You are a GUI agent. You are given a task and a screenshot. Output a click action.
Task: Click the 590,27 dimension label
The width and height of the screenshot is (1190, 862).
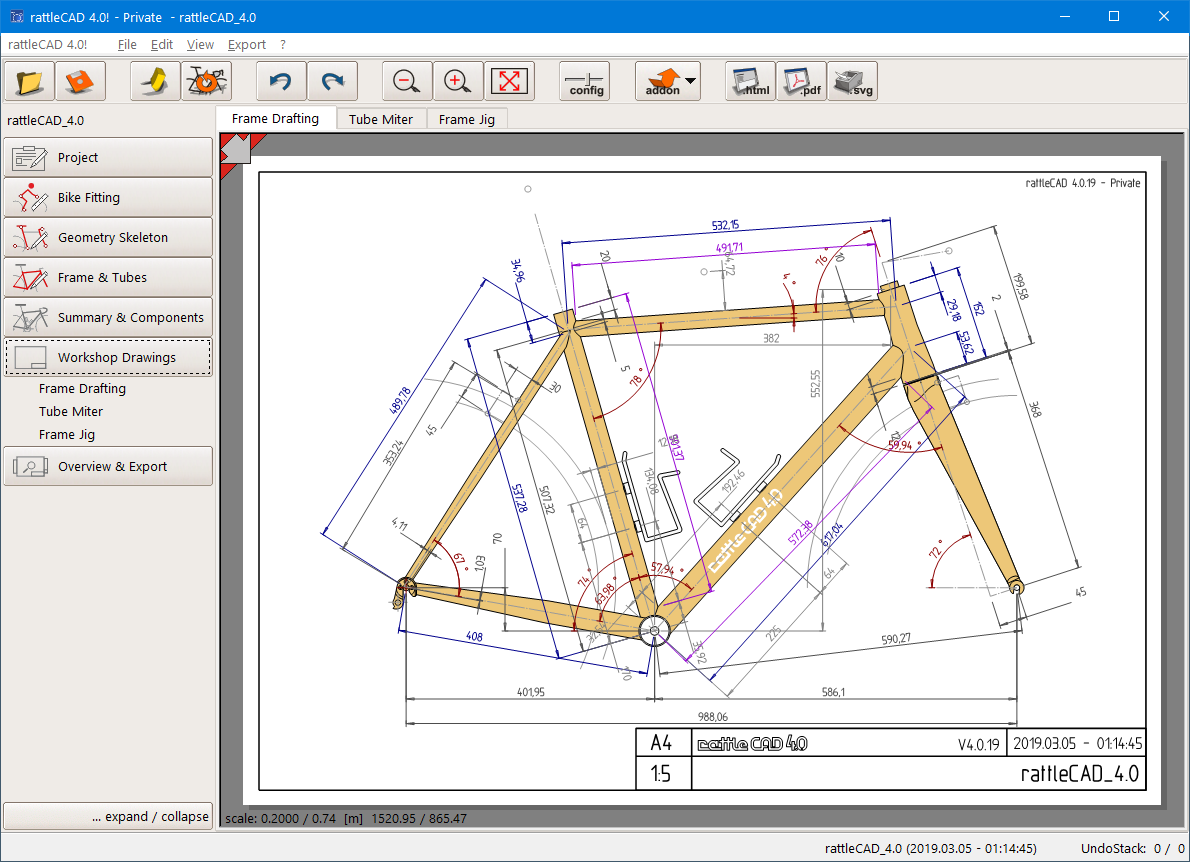point(896,639)
